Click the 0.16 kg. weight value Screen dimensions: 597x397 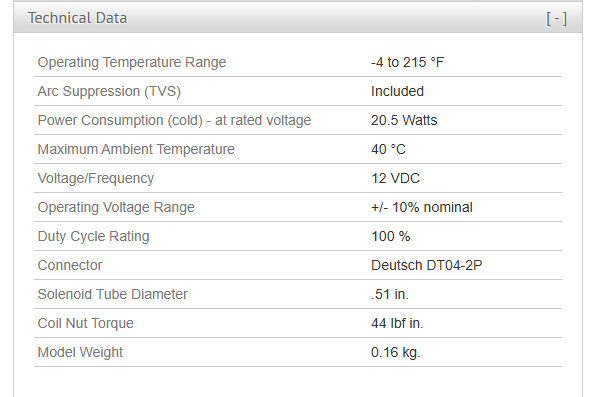click(x=396, y=352)
